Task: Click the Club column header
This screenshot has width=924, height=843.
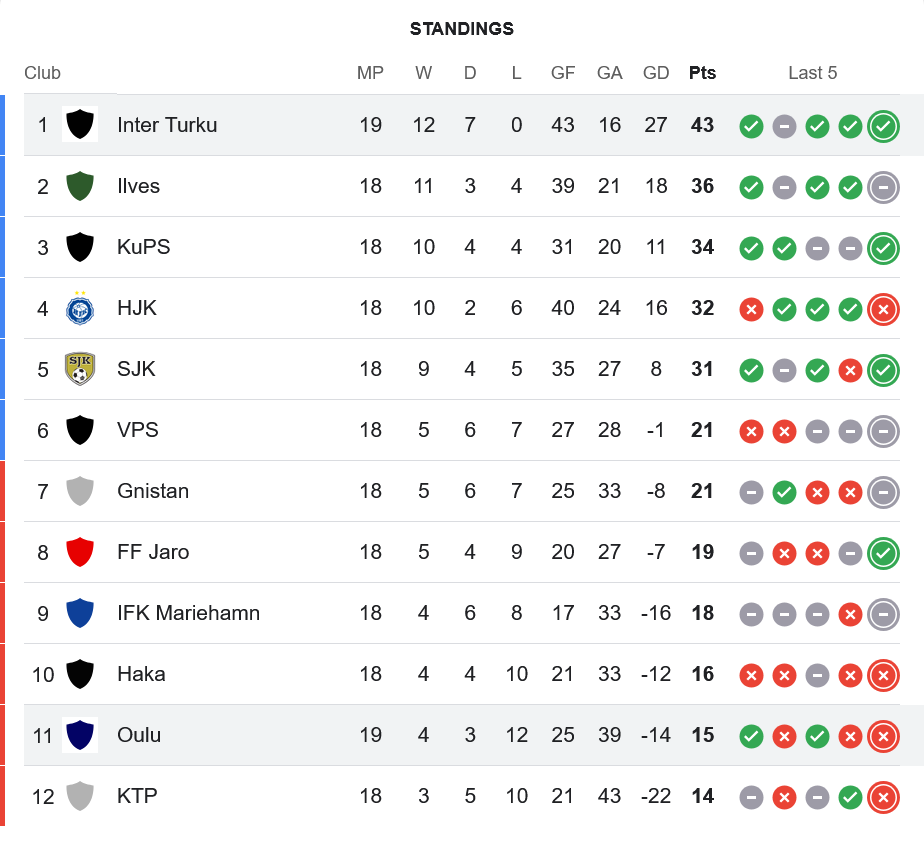Action: pyautogui.click(x=42, y=73)
